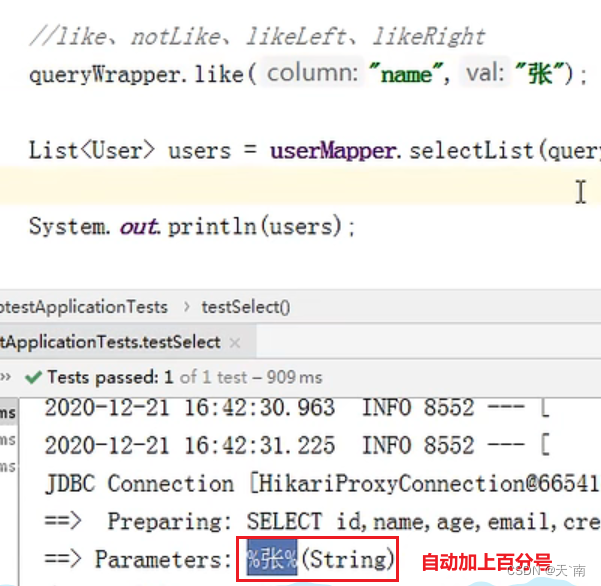Open testSelect() in the breadcrumb
Screen dimensions: 601x586
click(x=246, y=307)
